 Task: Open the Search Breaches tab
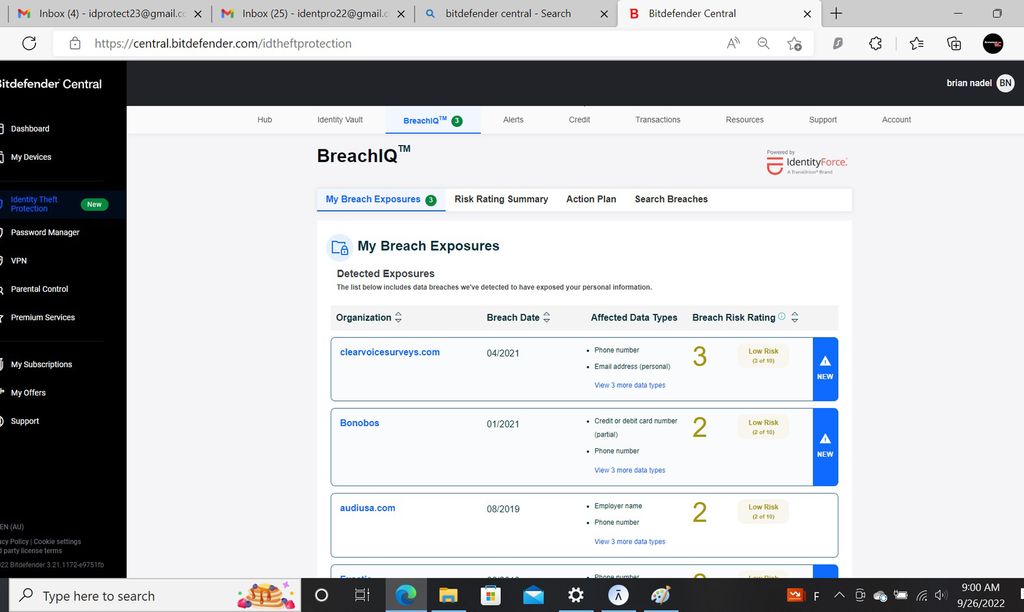pos(671,199)
